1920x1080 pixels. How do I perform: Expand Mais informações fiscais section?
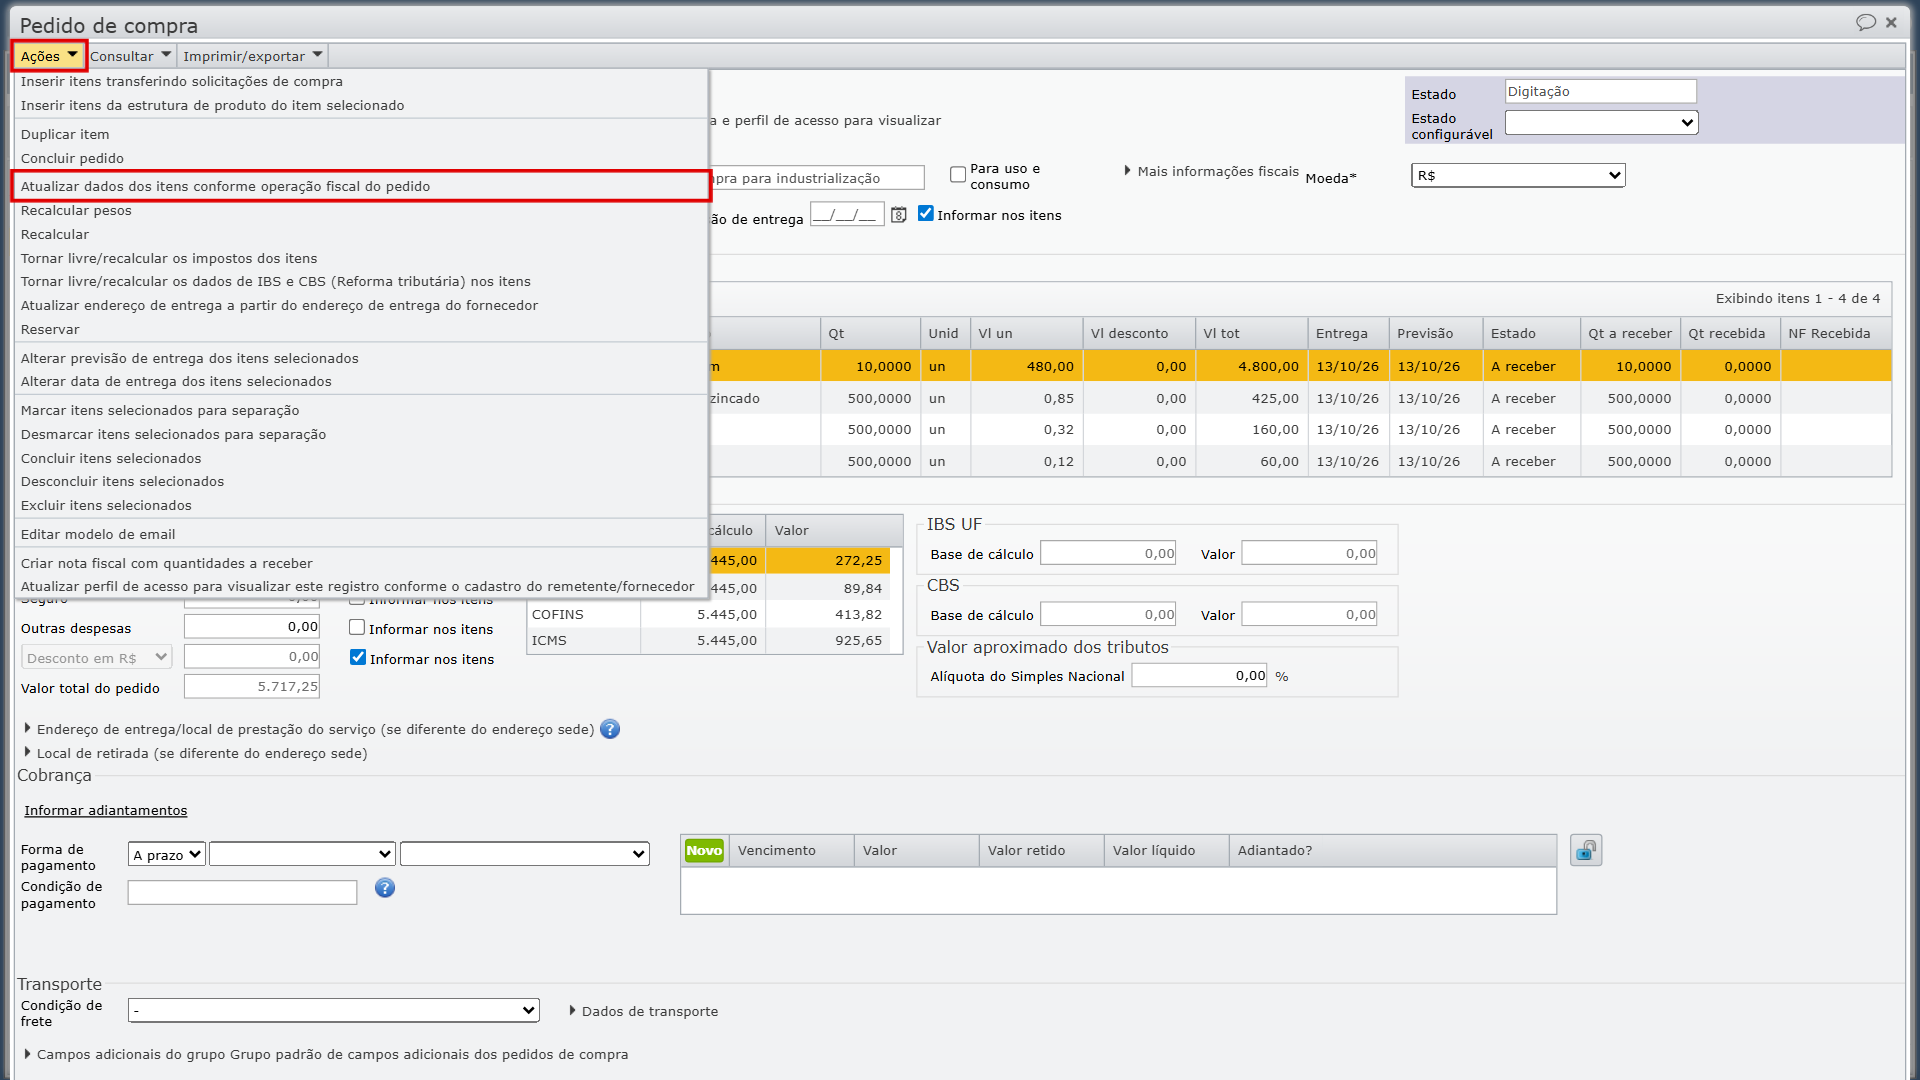click(x=1212, y=171)
